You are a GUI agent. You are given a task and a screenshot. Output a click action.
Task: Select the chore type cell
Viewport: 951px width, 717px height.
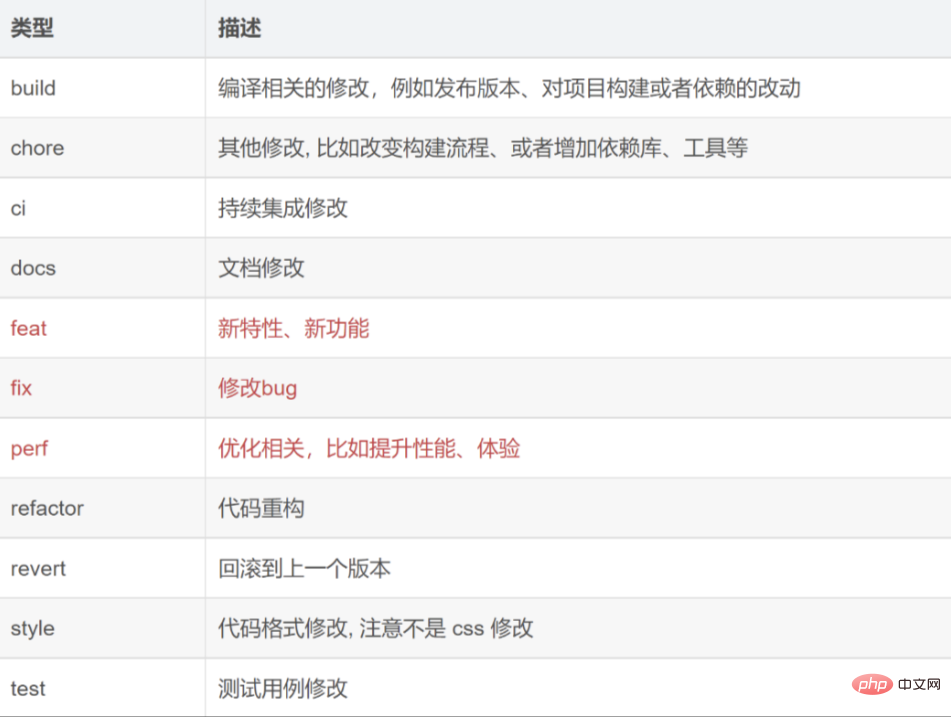(37, 148)
